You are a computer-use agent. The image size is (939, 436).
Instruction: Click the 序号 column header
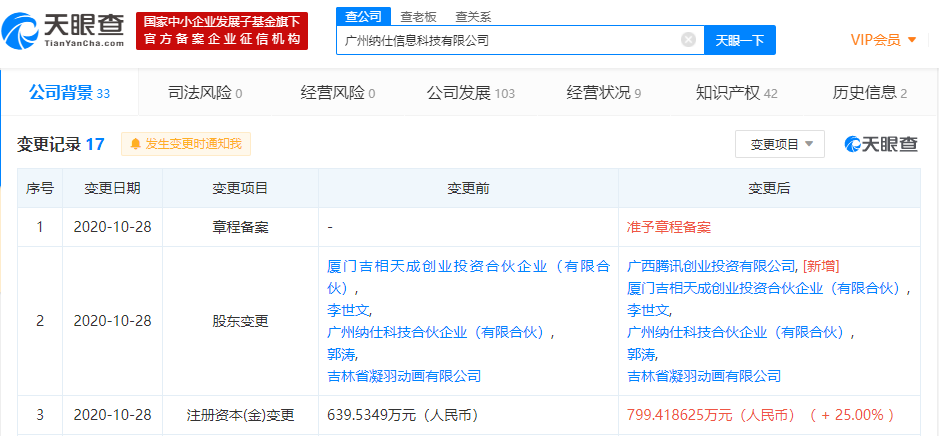40,188
